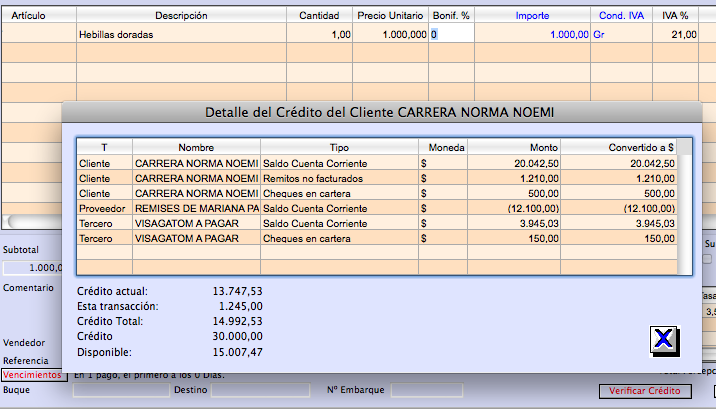Viewport: 716px width, 409px height.
Task: Click the Crédito Total value 14.992,53
Action: pos(237,321)
